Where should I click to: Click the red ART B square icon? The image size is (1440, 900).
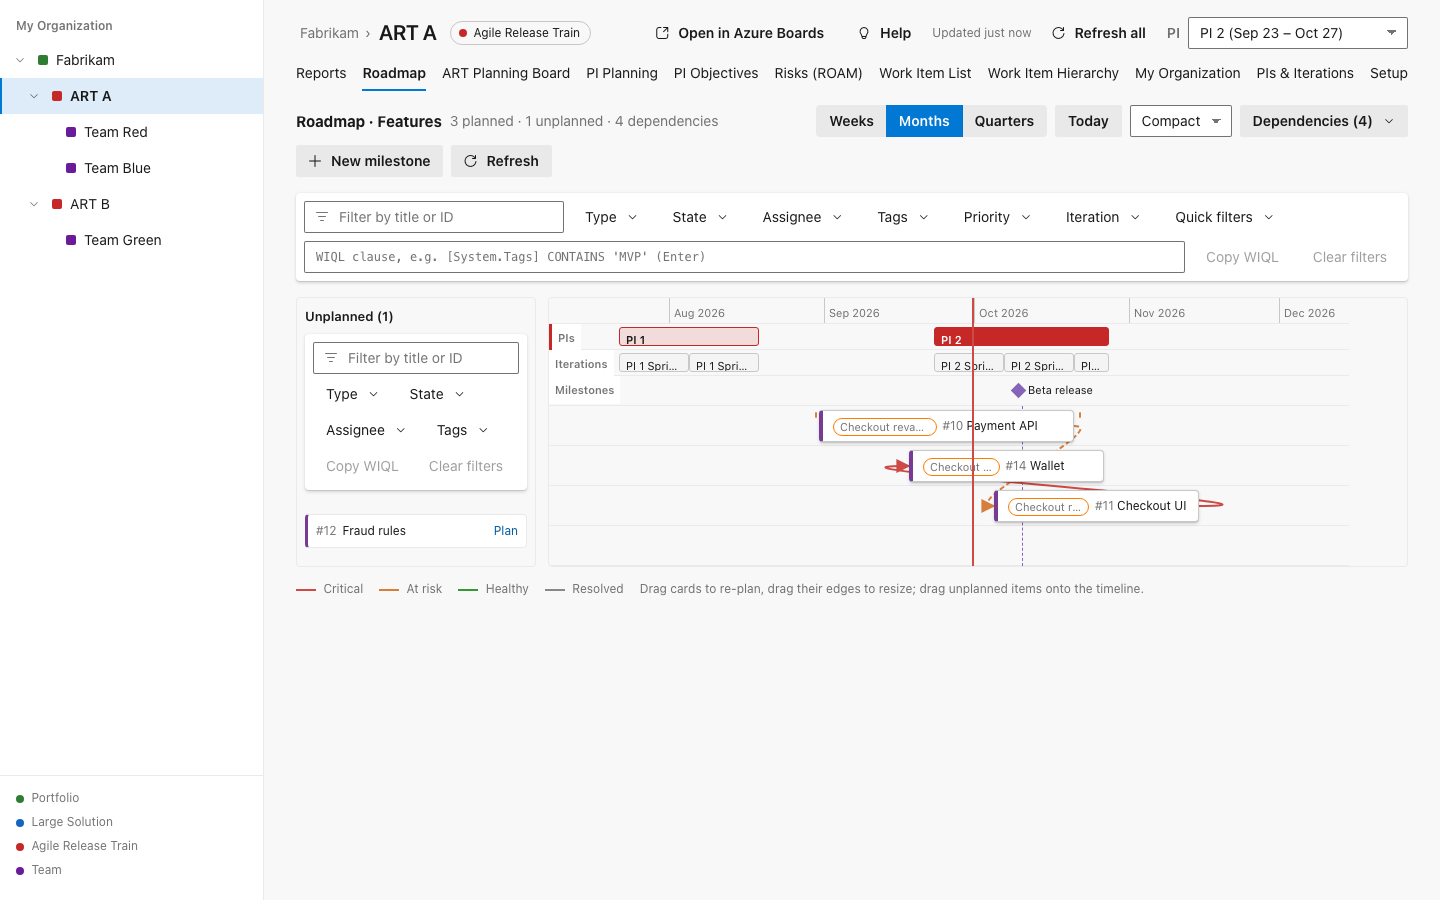click(57, 204)
